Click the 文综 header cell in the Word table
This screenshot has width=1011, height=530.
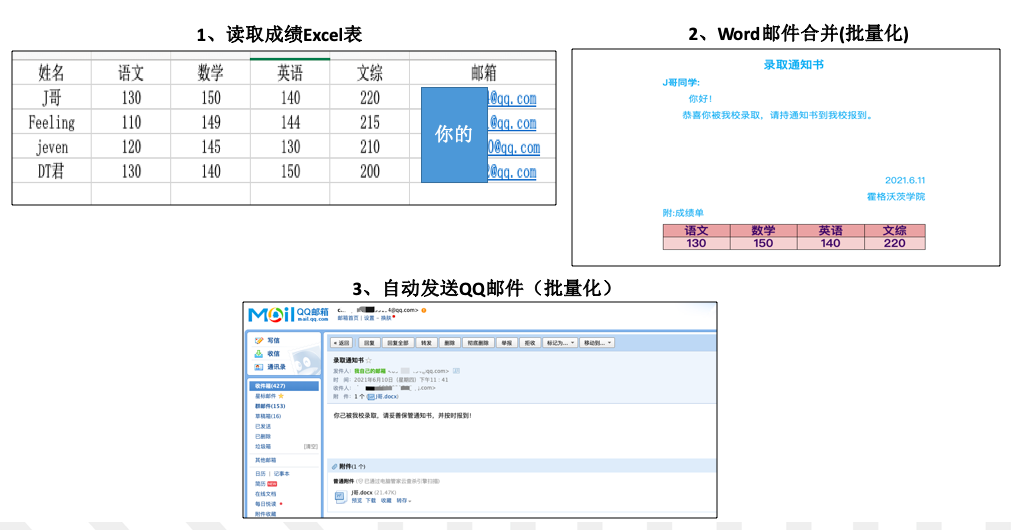(895, 230)
